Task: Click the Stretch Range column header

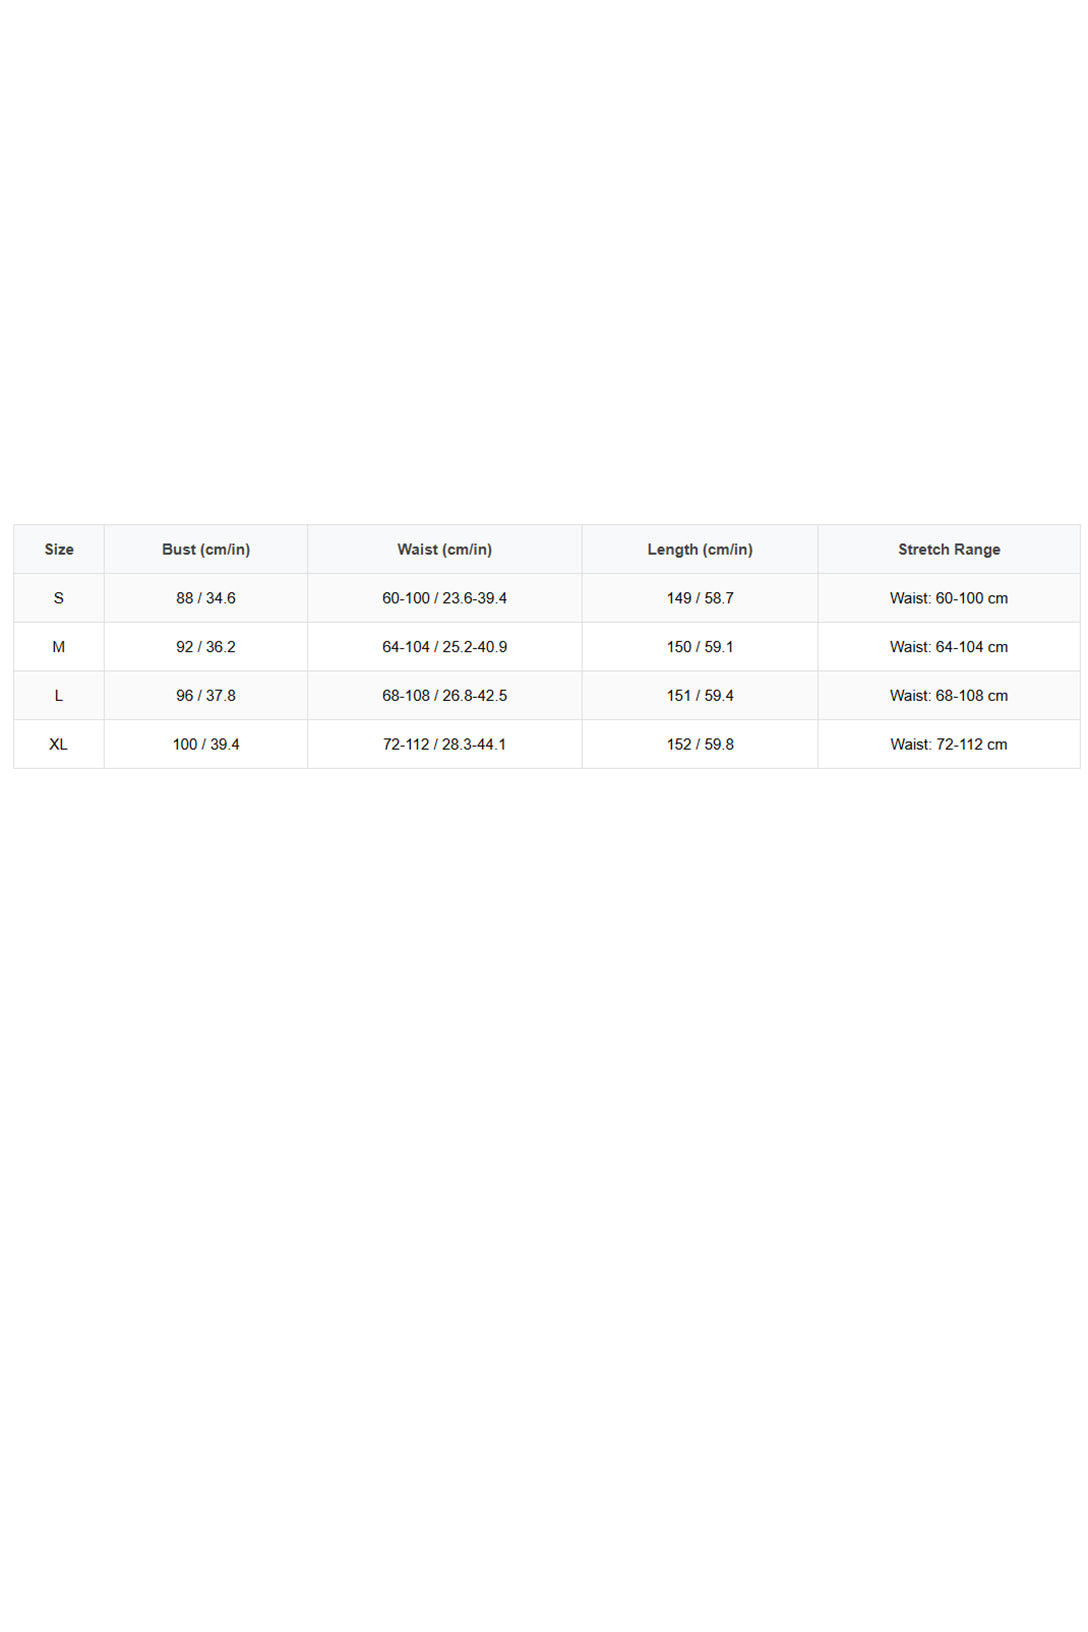Action: 949,549
